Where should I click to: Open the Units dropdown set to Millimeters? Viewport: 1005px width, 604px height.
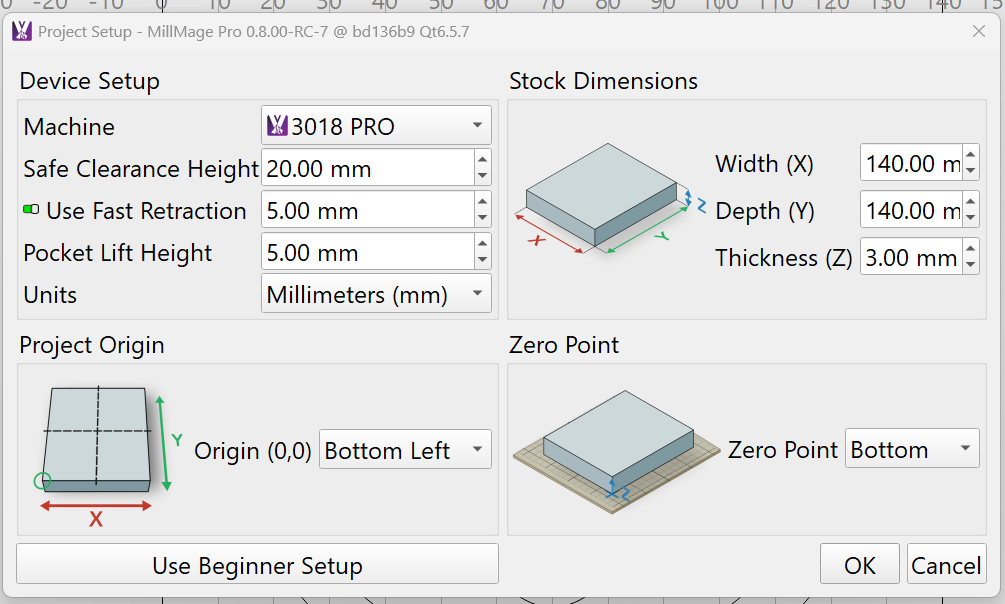376,294
